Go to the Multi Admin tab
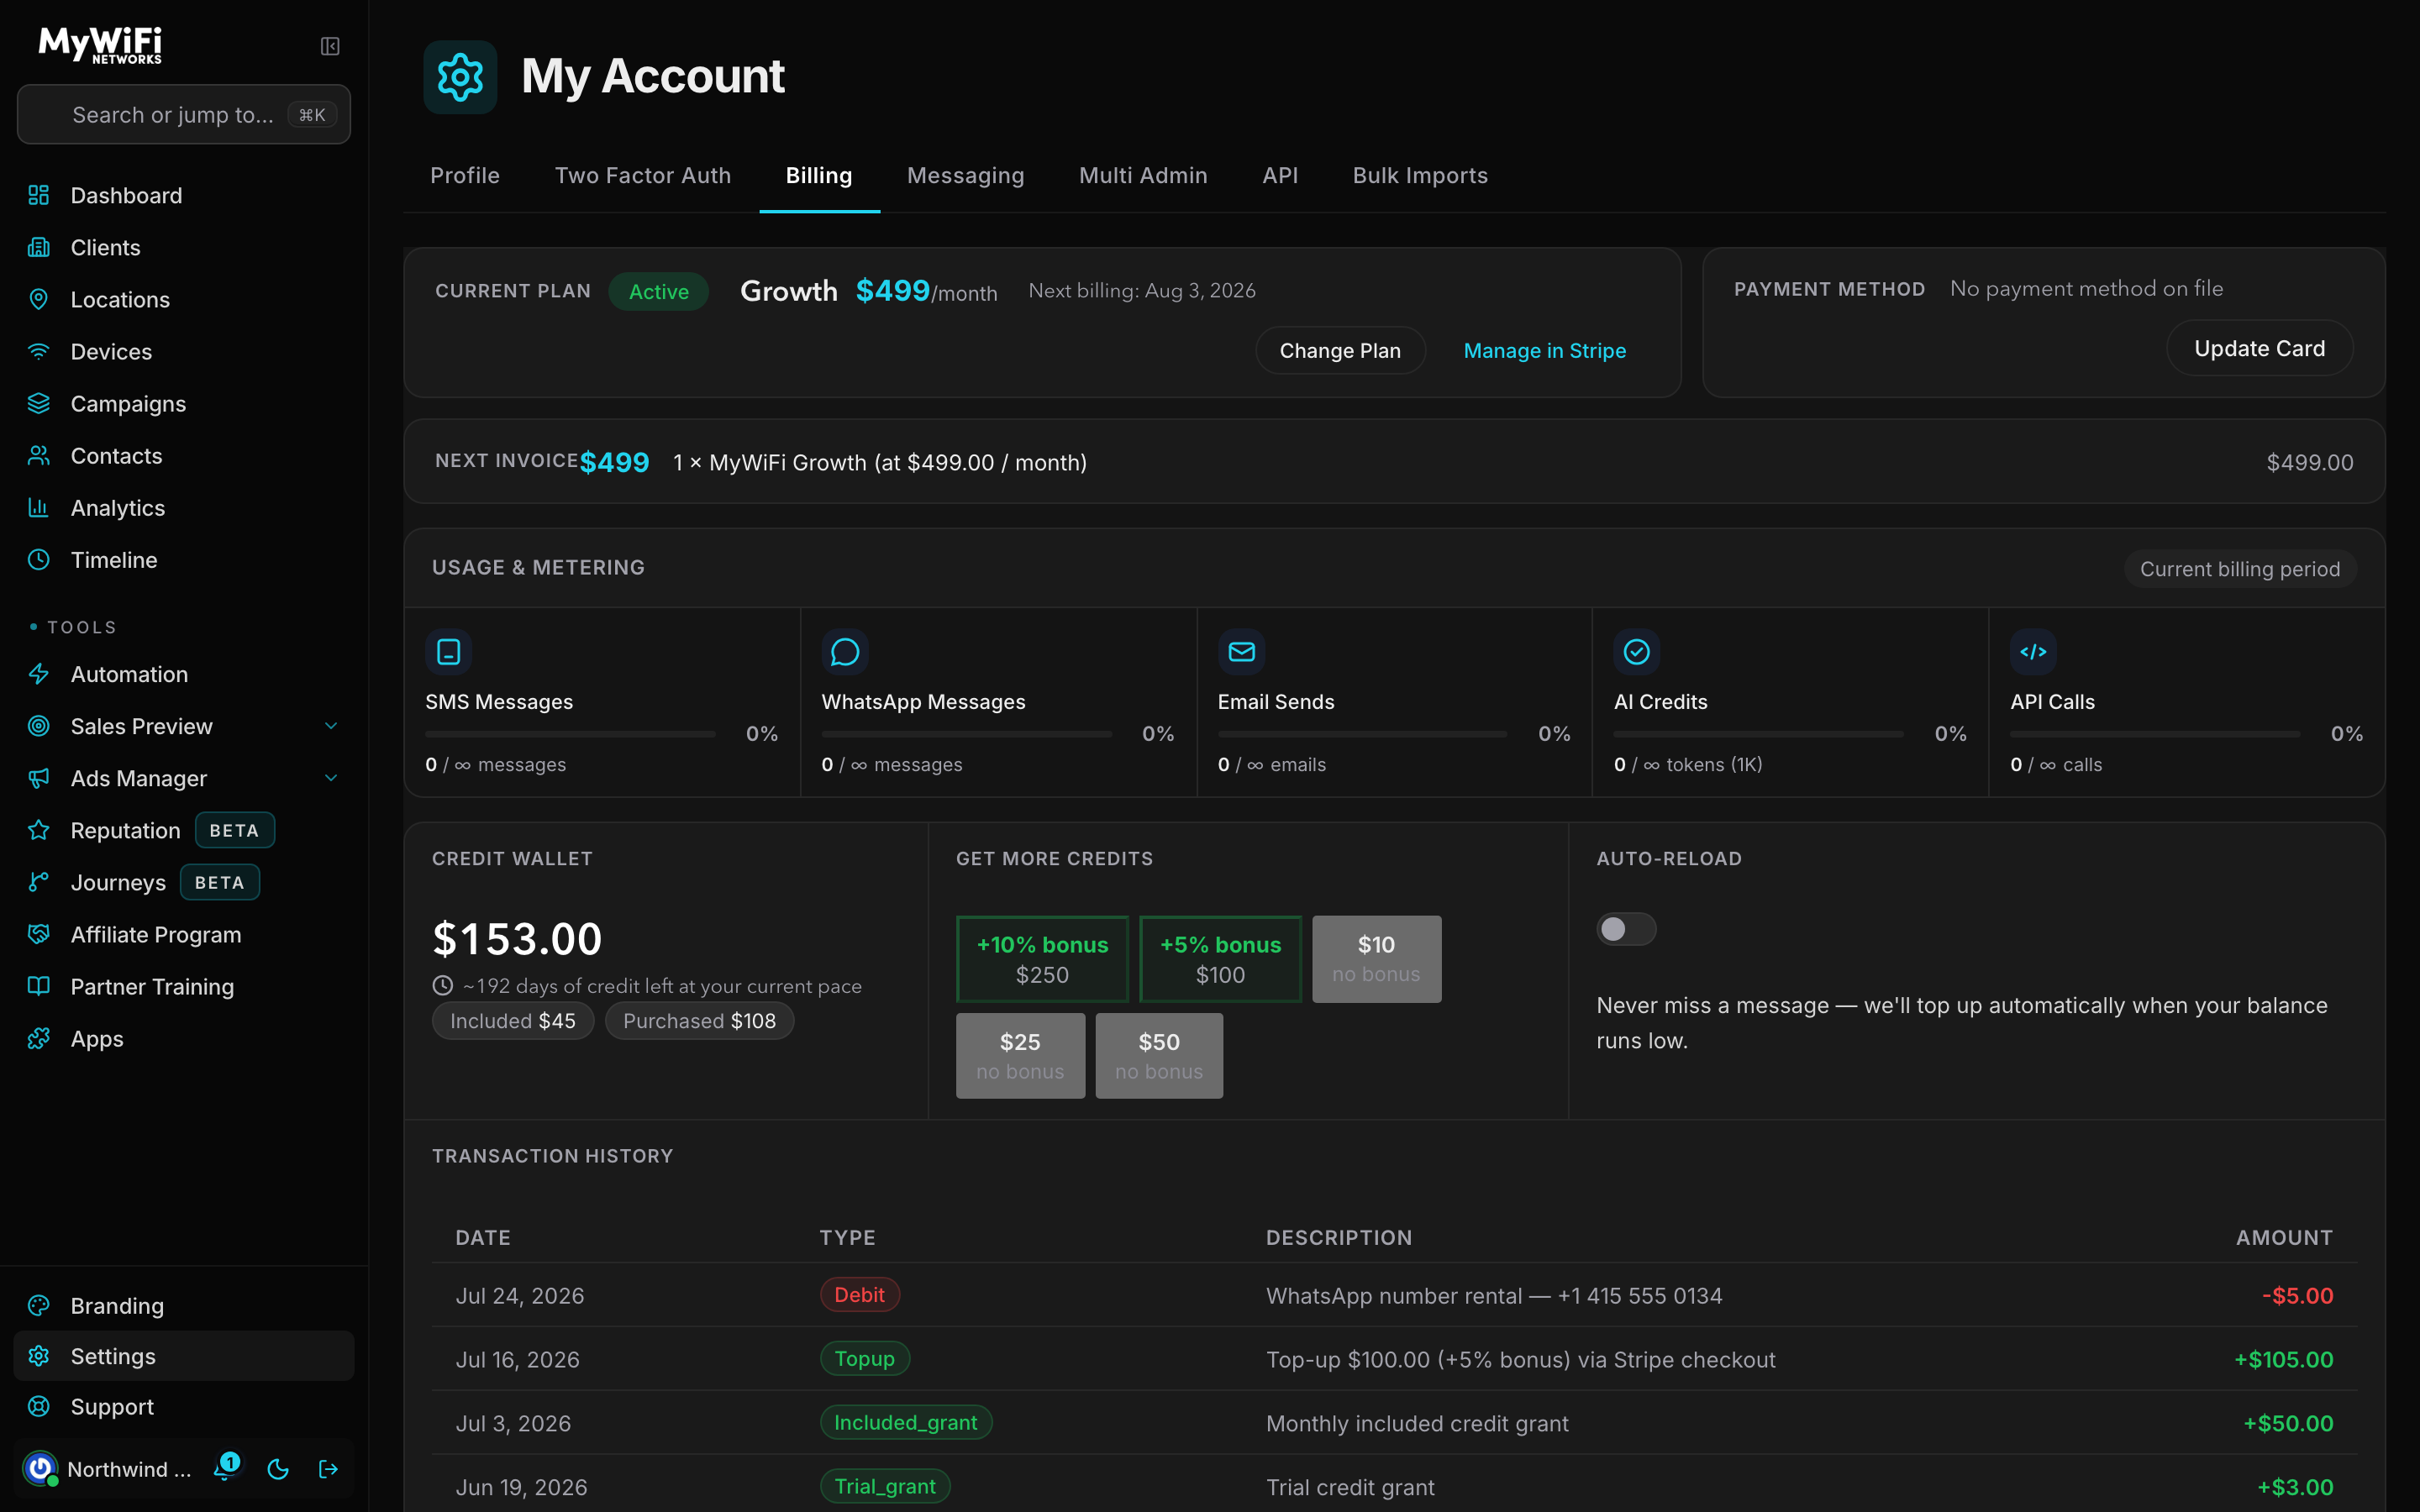This screenshot has width=2420, height=1512. (1143, 176)
